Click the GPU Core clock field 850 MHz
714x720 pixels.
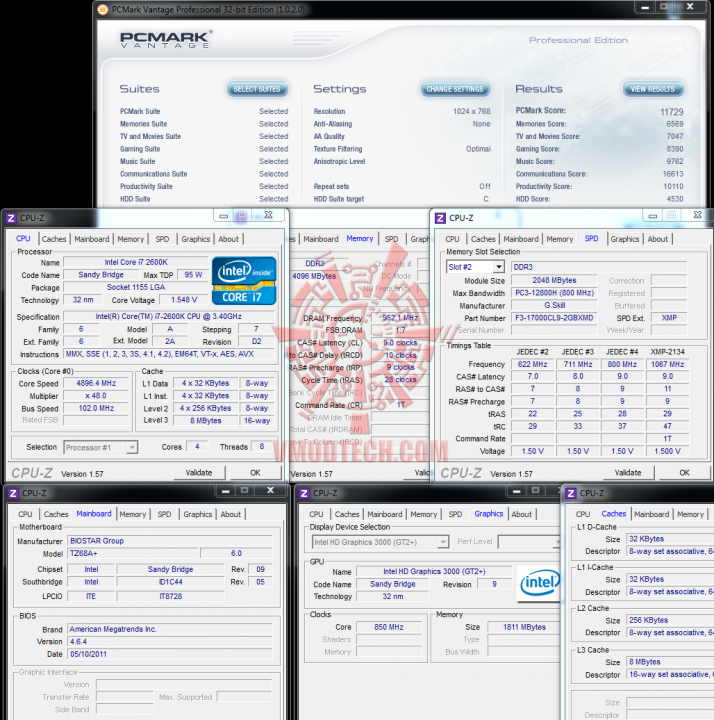point(388,627)
